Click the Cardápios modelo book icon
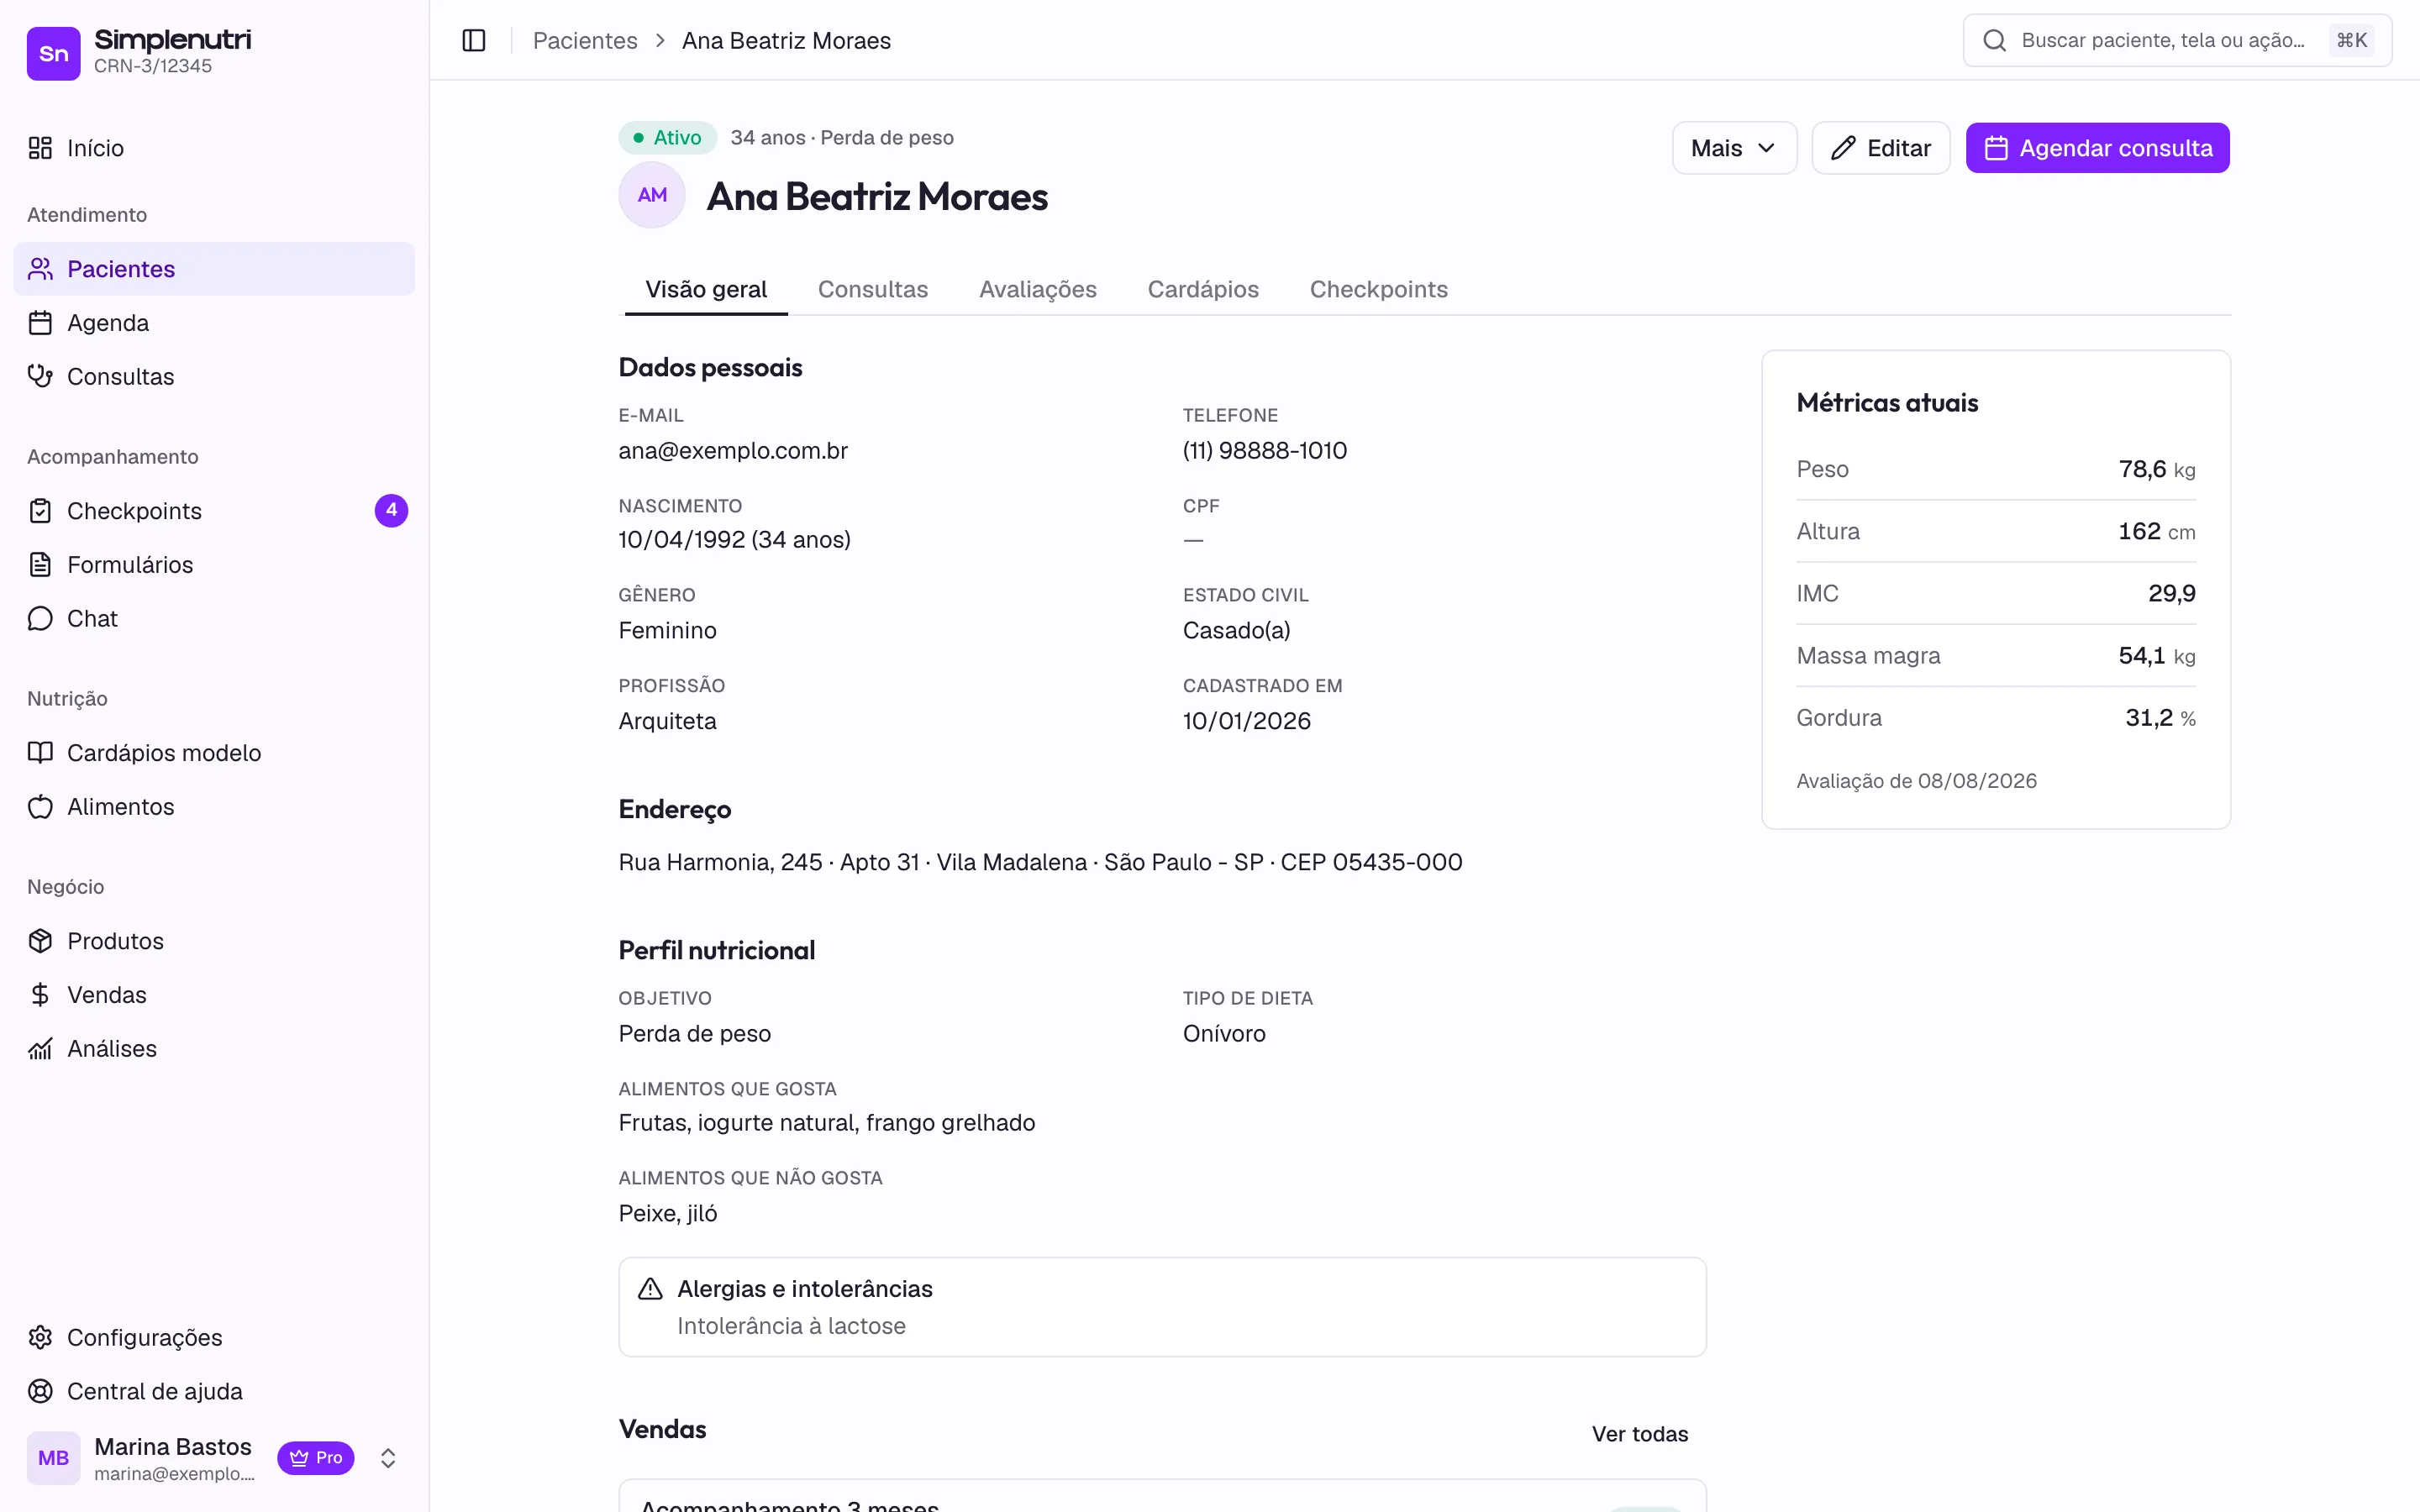This screenshot has width=2420, height=1512. tap(40, 753)
